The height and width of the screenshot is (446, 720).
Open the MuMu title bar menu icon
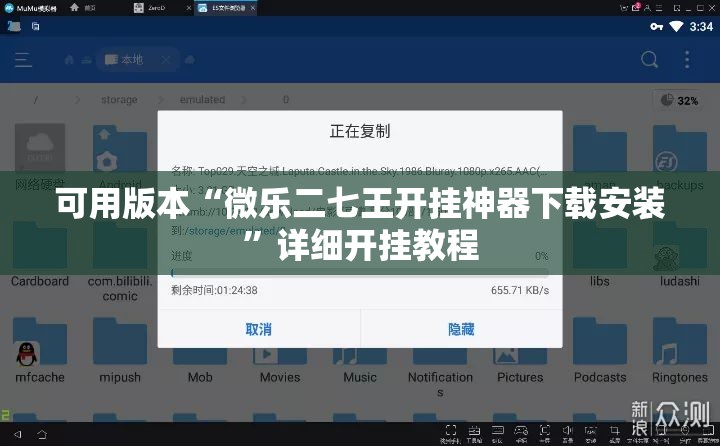point(659,7)
